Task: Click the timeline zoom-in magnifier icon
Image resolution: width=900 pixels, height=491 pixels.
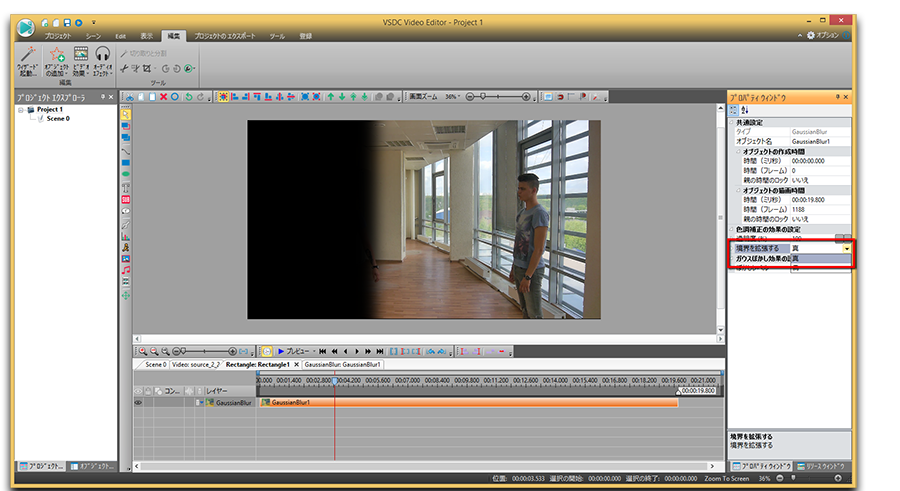Action: coord(143,351)
